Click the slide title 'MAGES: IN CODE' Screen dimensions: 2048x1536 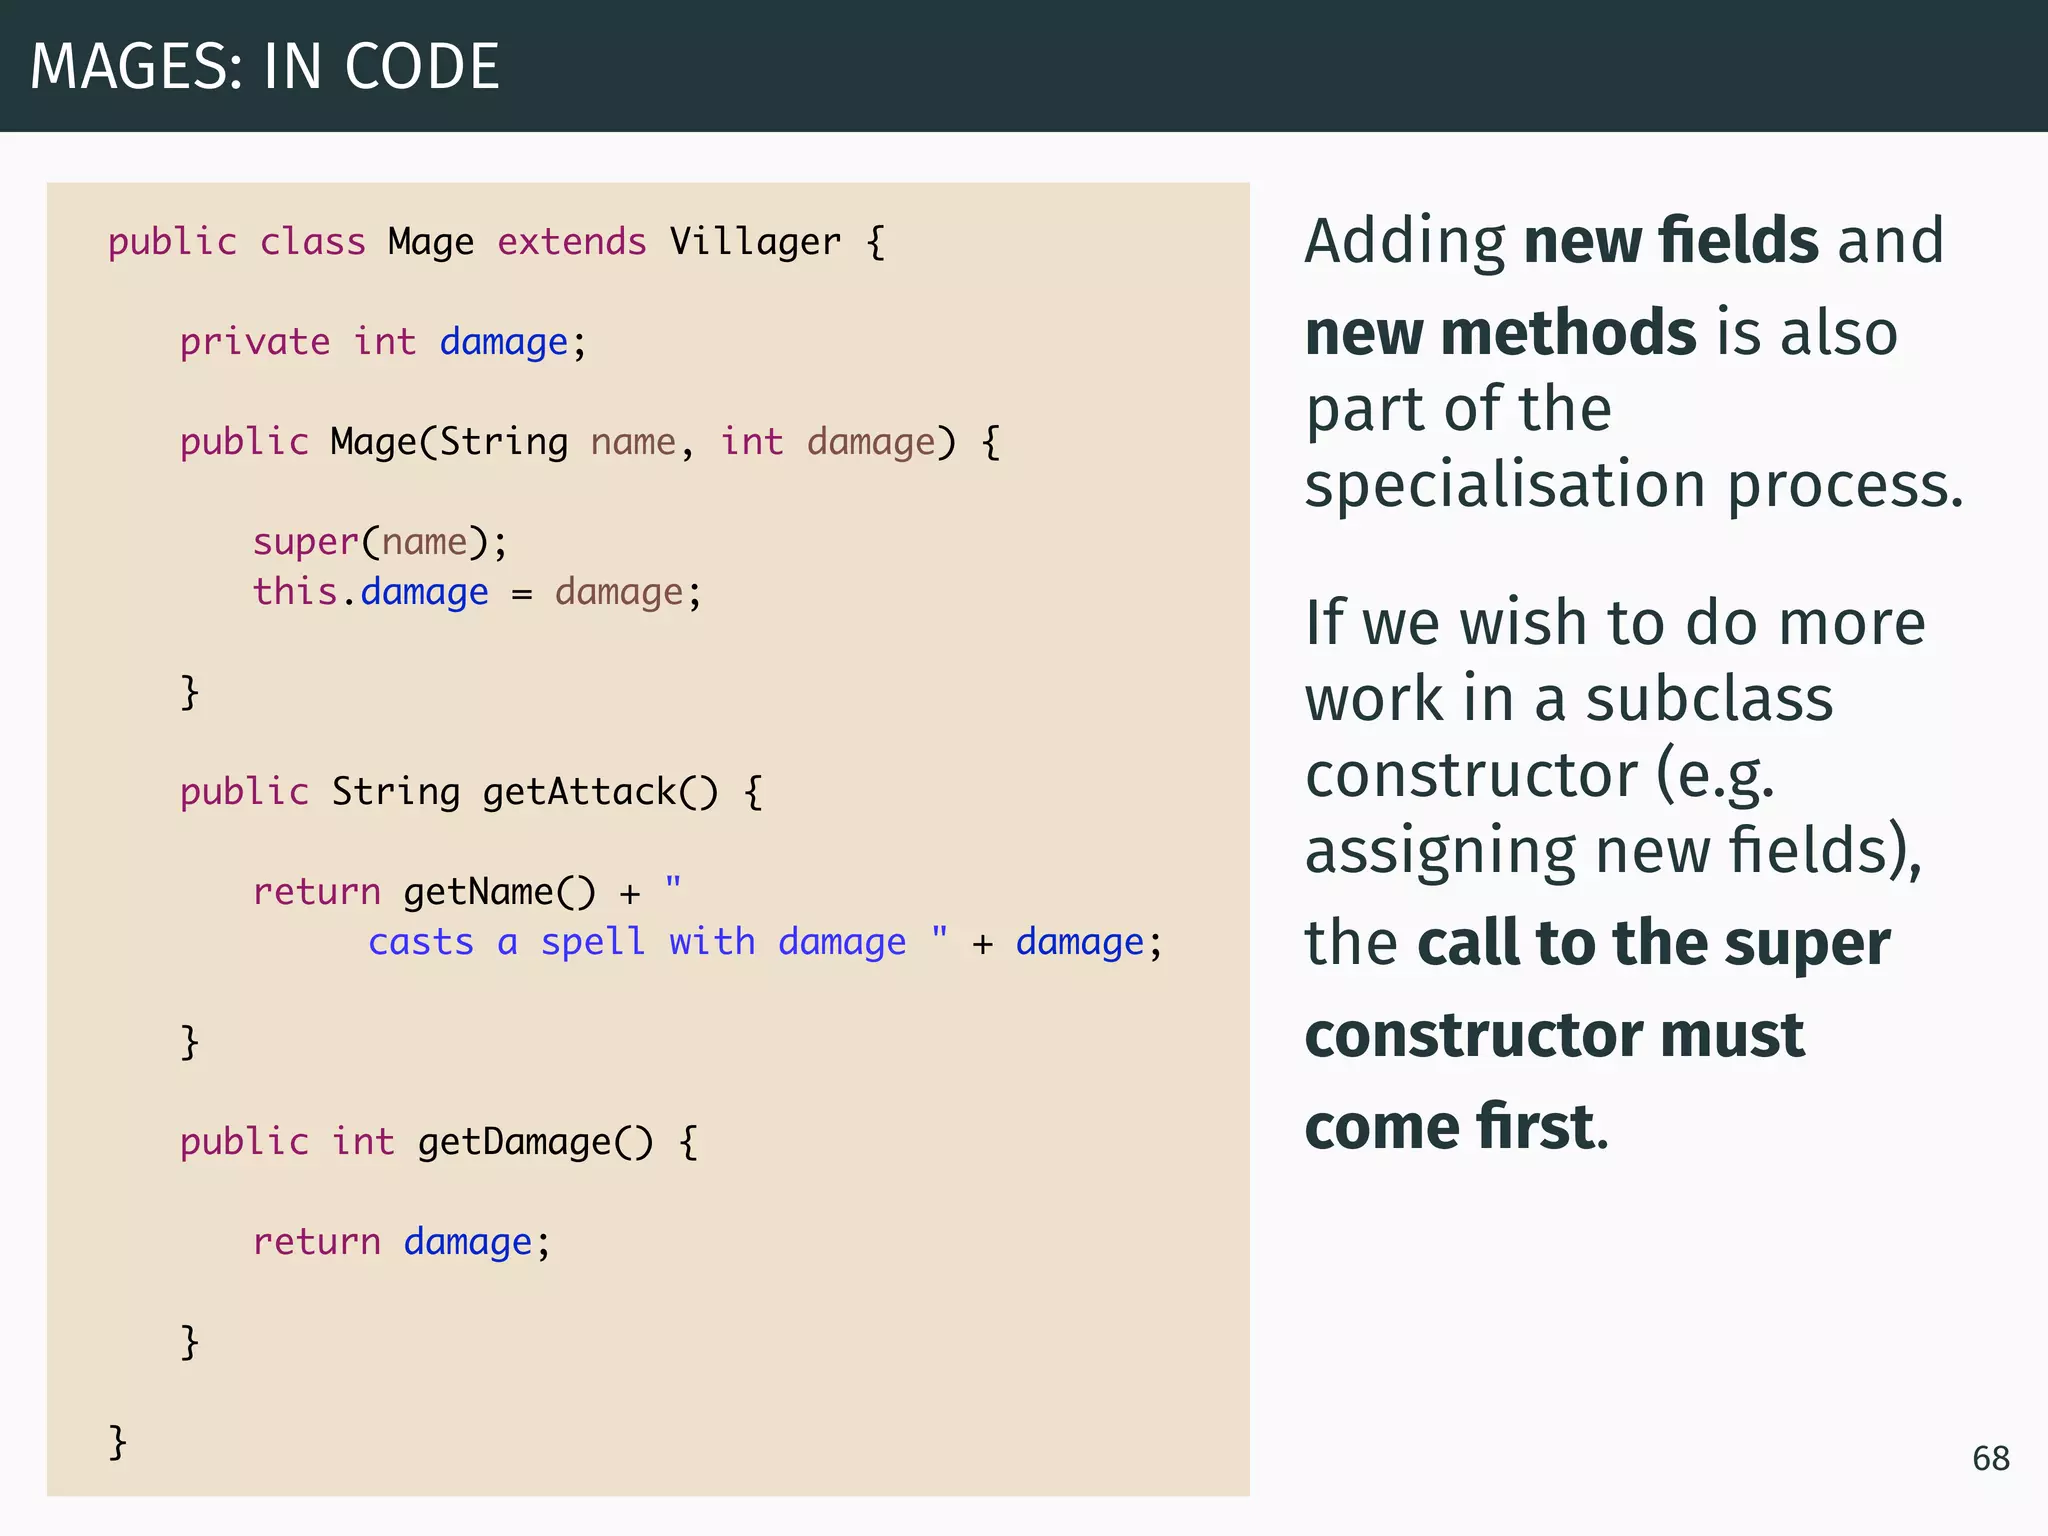point(265,67)
